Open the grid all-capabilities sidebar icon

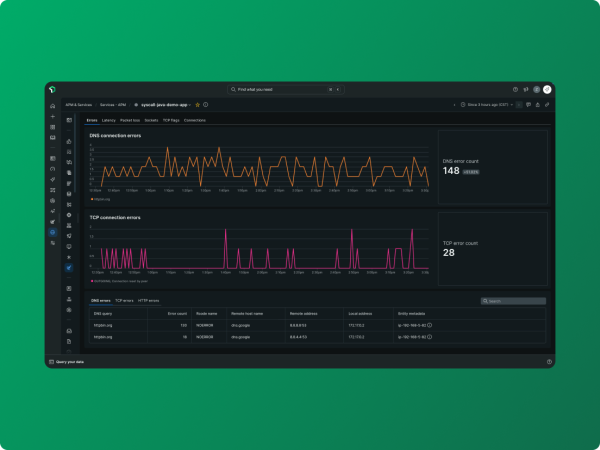point(53,127)
